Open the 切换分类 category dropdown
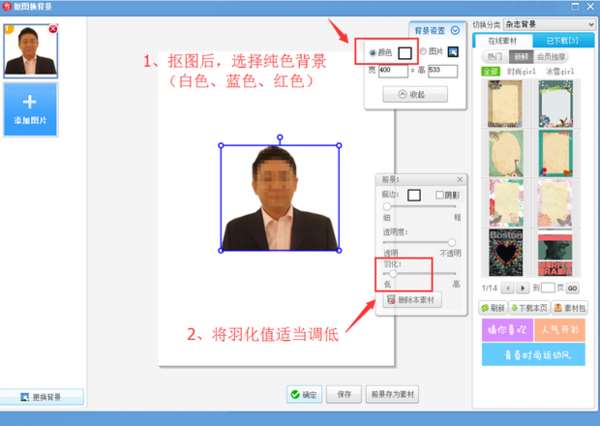 click(x=549, y=24)
